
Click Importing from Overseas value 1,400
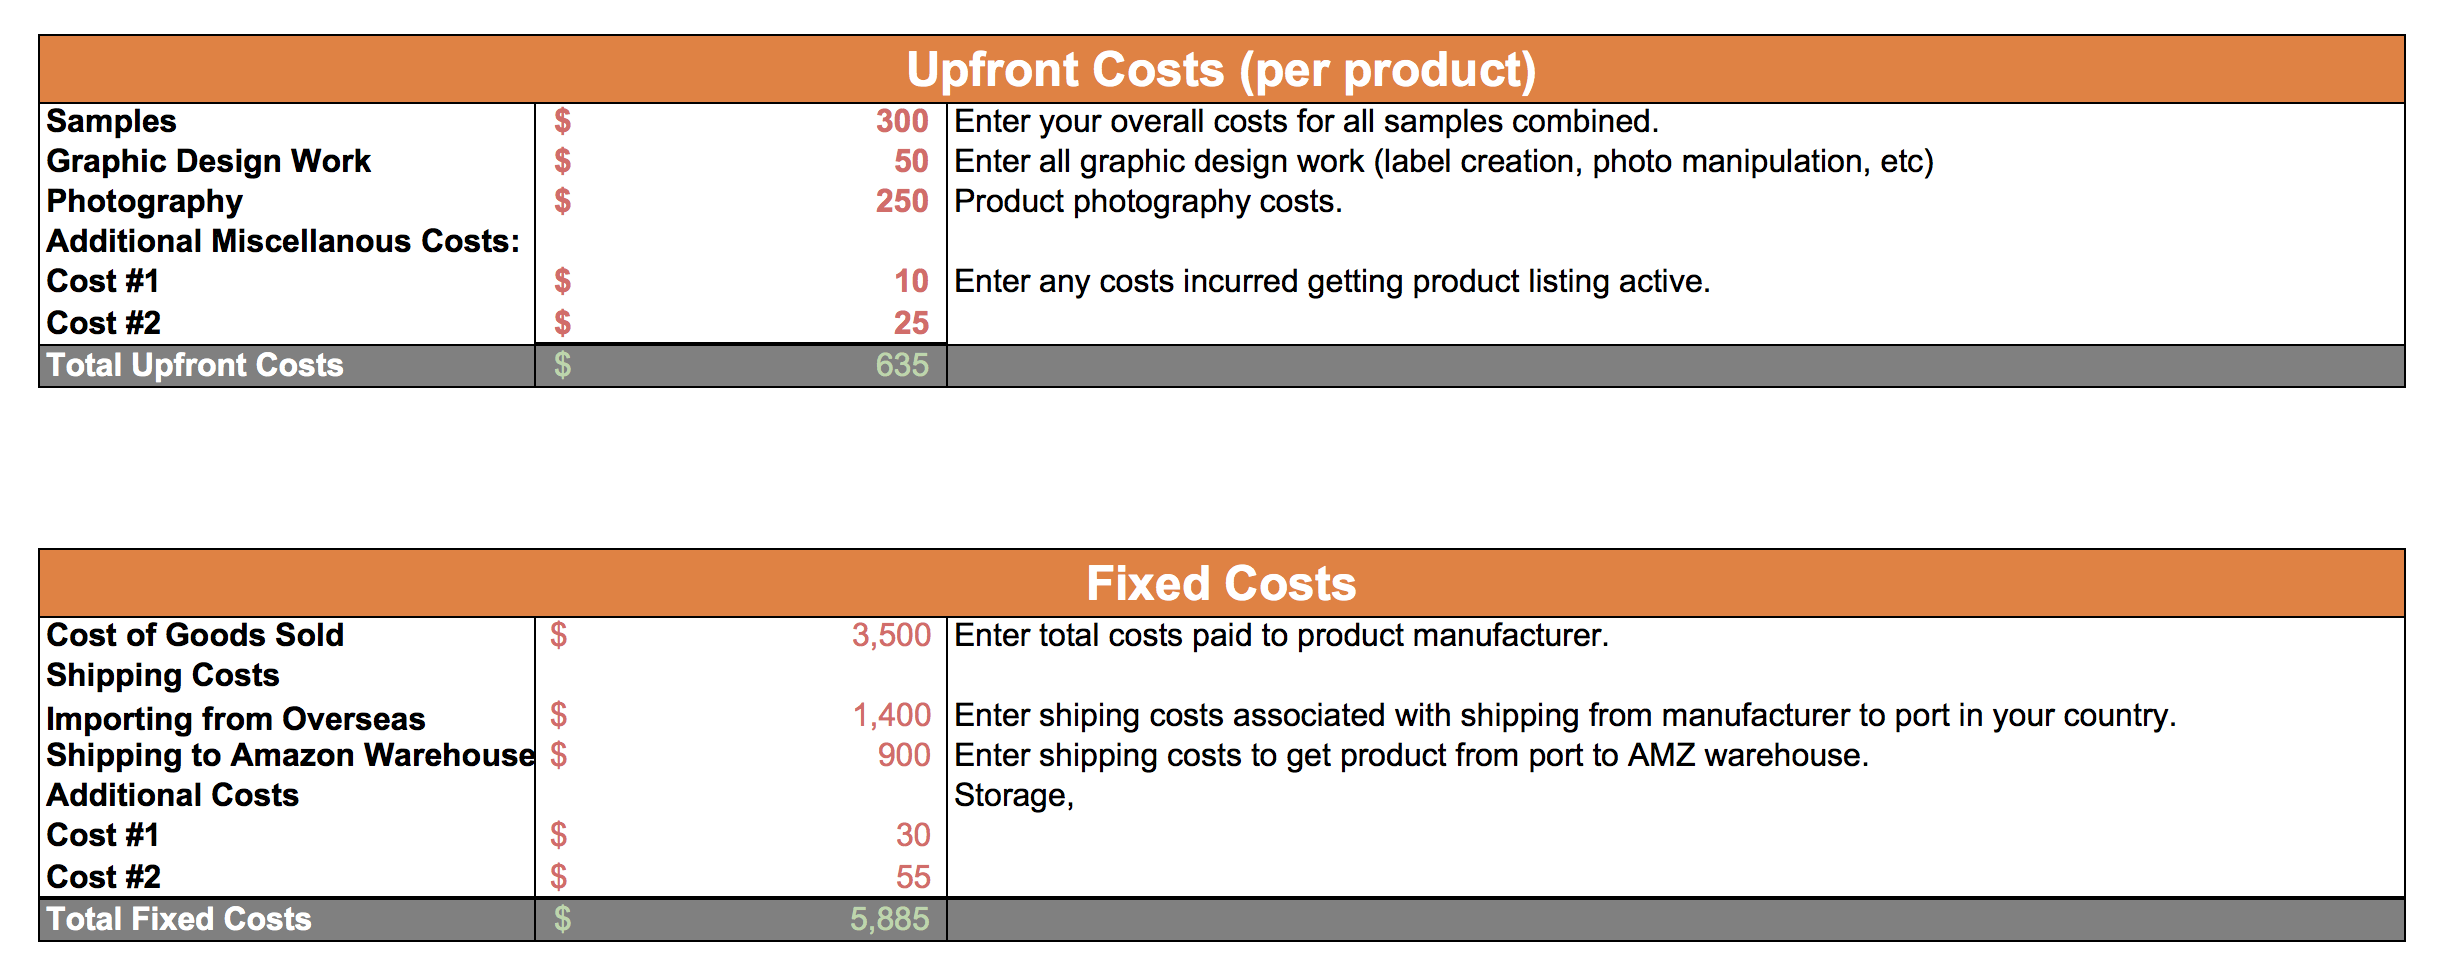(x=741, y=716)
